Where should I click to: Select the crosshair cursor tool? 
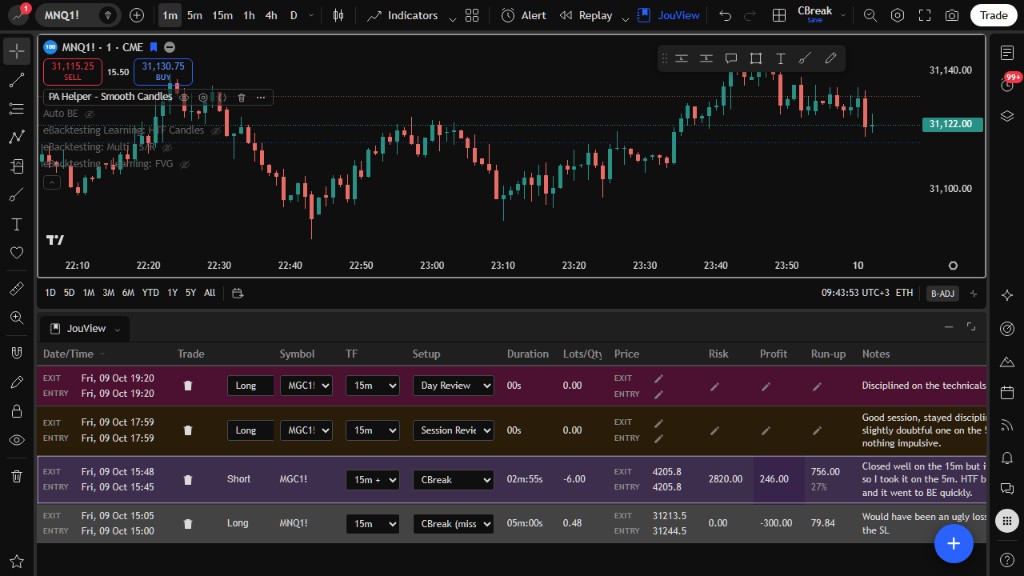(17, 51)
